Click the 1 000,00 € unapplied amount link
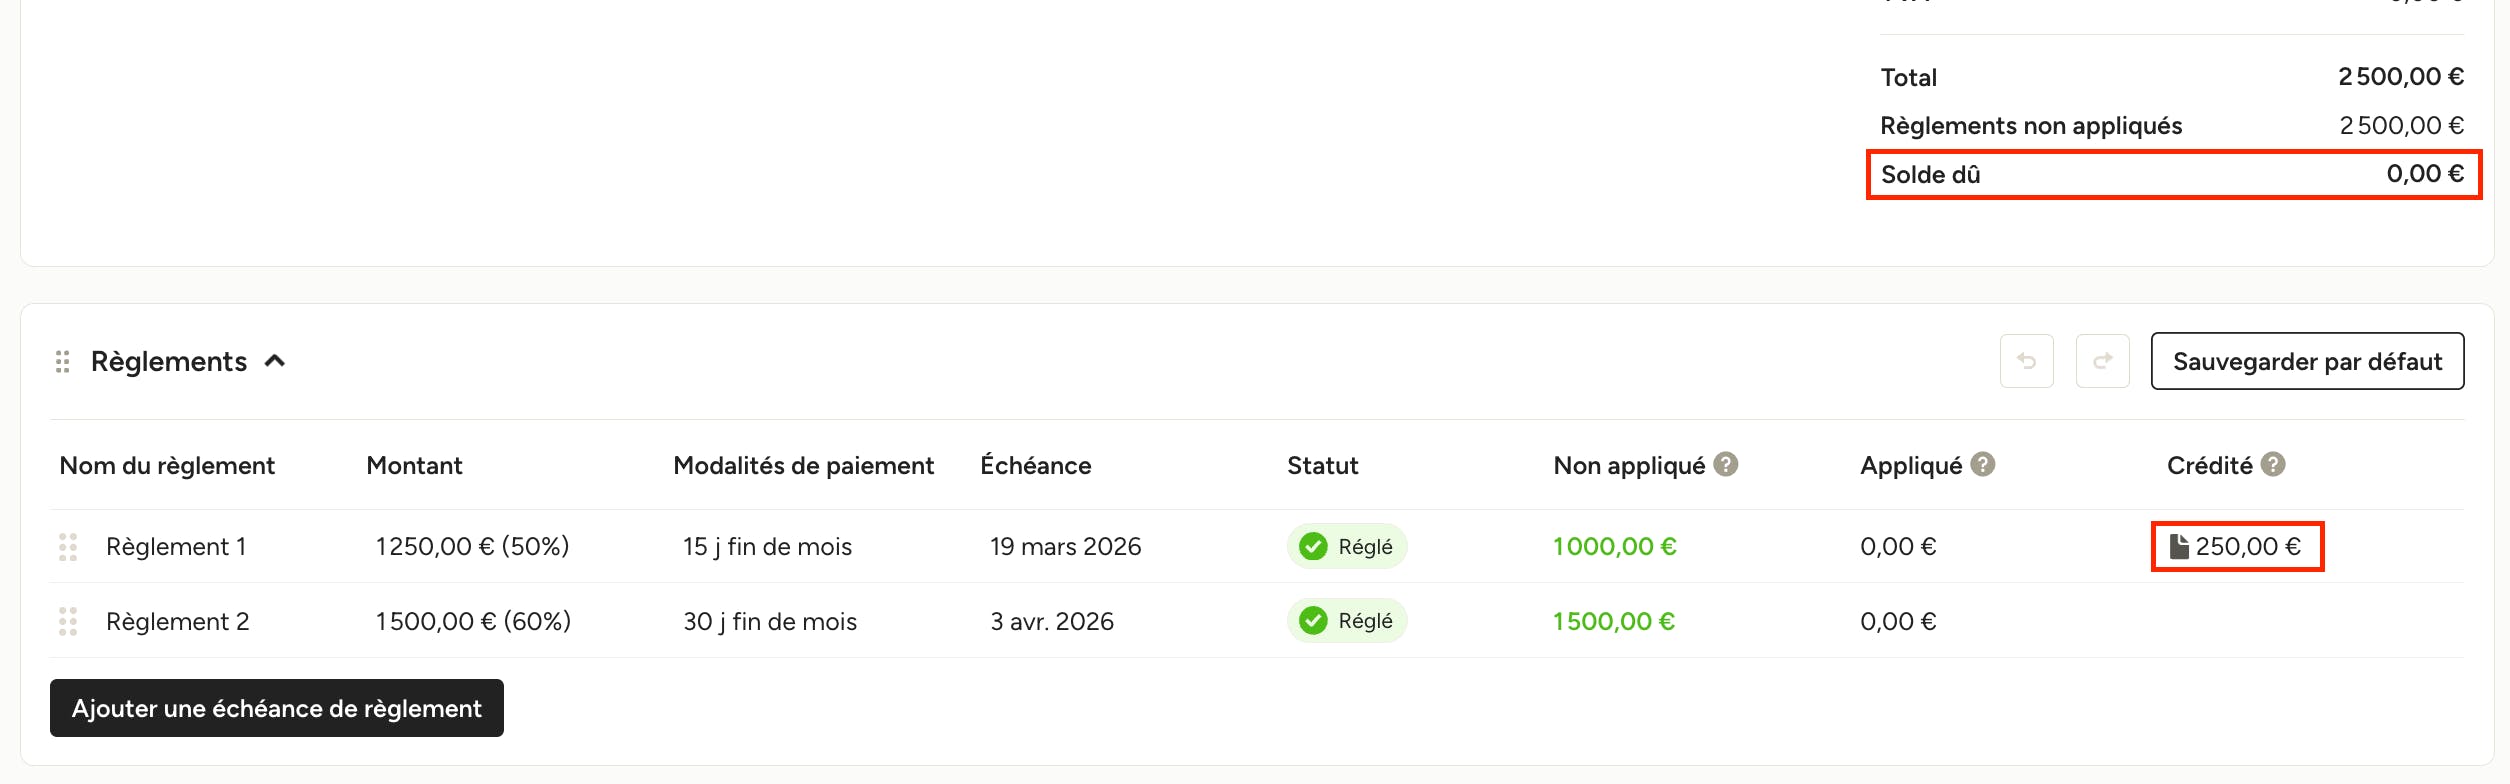 click(x=1614, y=547)
